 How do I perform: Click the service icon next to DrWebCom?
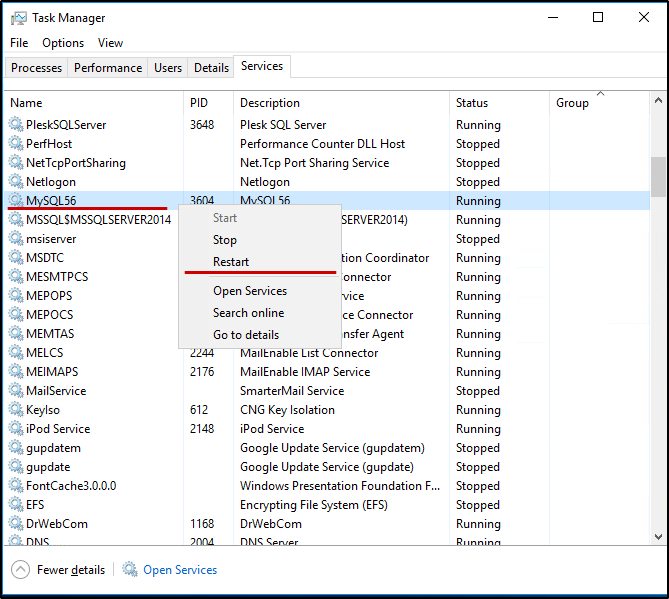point(16,524)
